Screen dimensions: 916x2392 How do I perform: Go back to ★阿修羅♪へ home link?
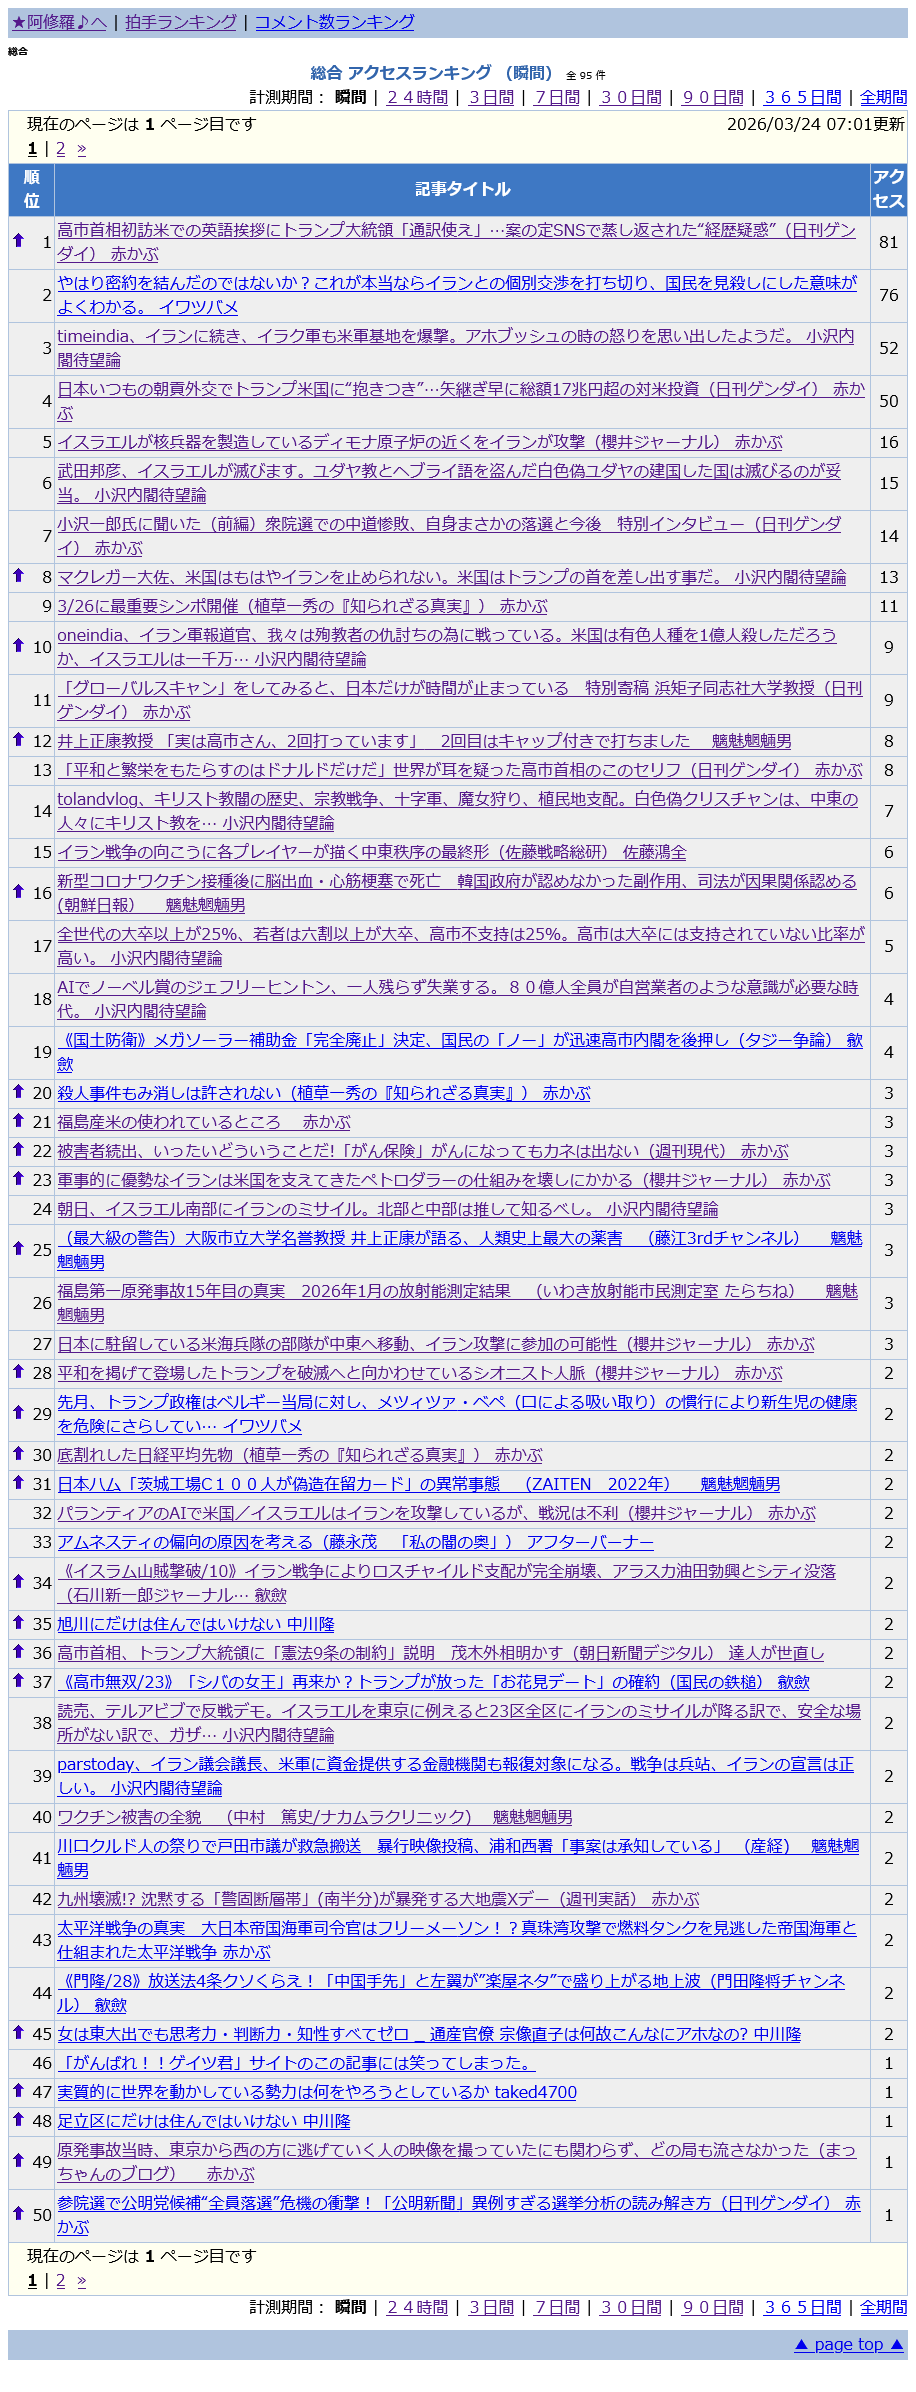(x=59, y=22)
